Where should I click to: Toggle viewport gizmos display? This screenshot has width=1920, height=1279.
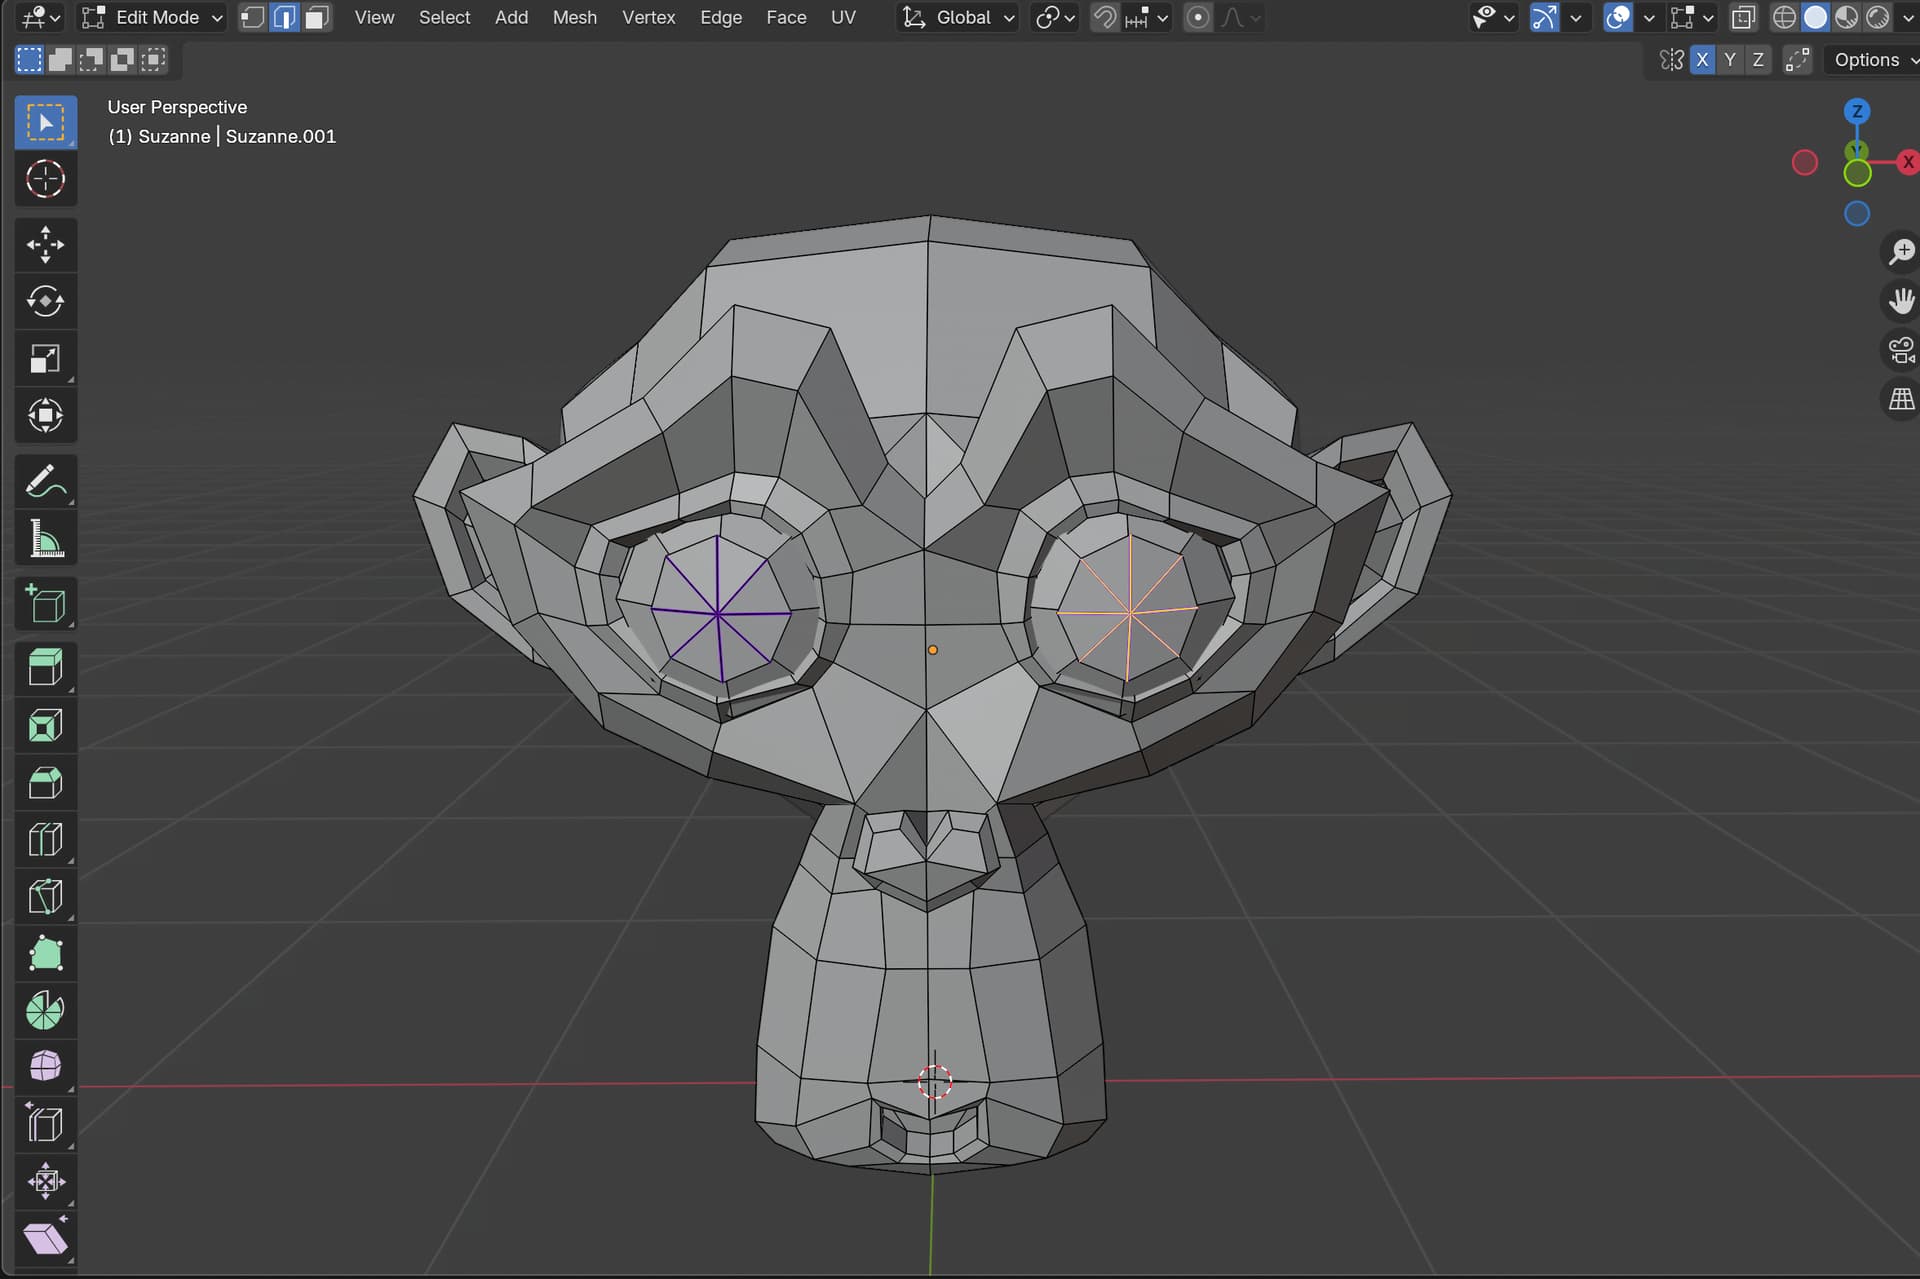[1544, 17]
